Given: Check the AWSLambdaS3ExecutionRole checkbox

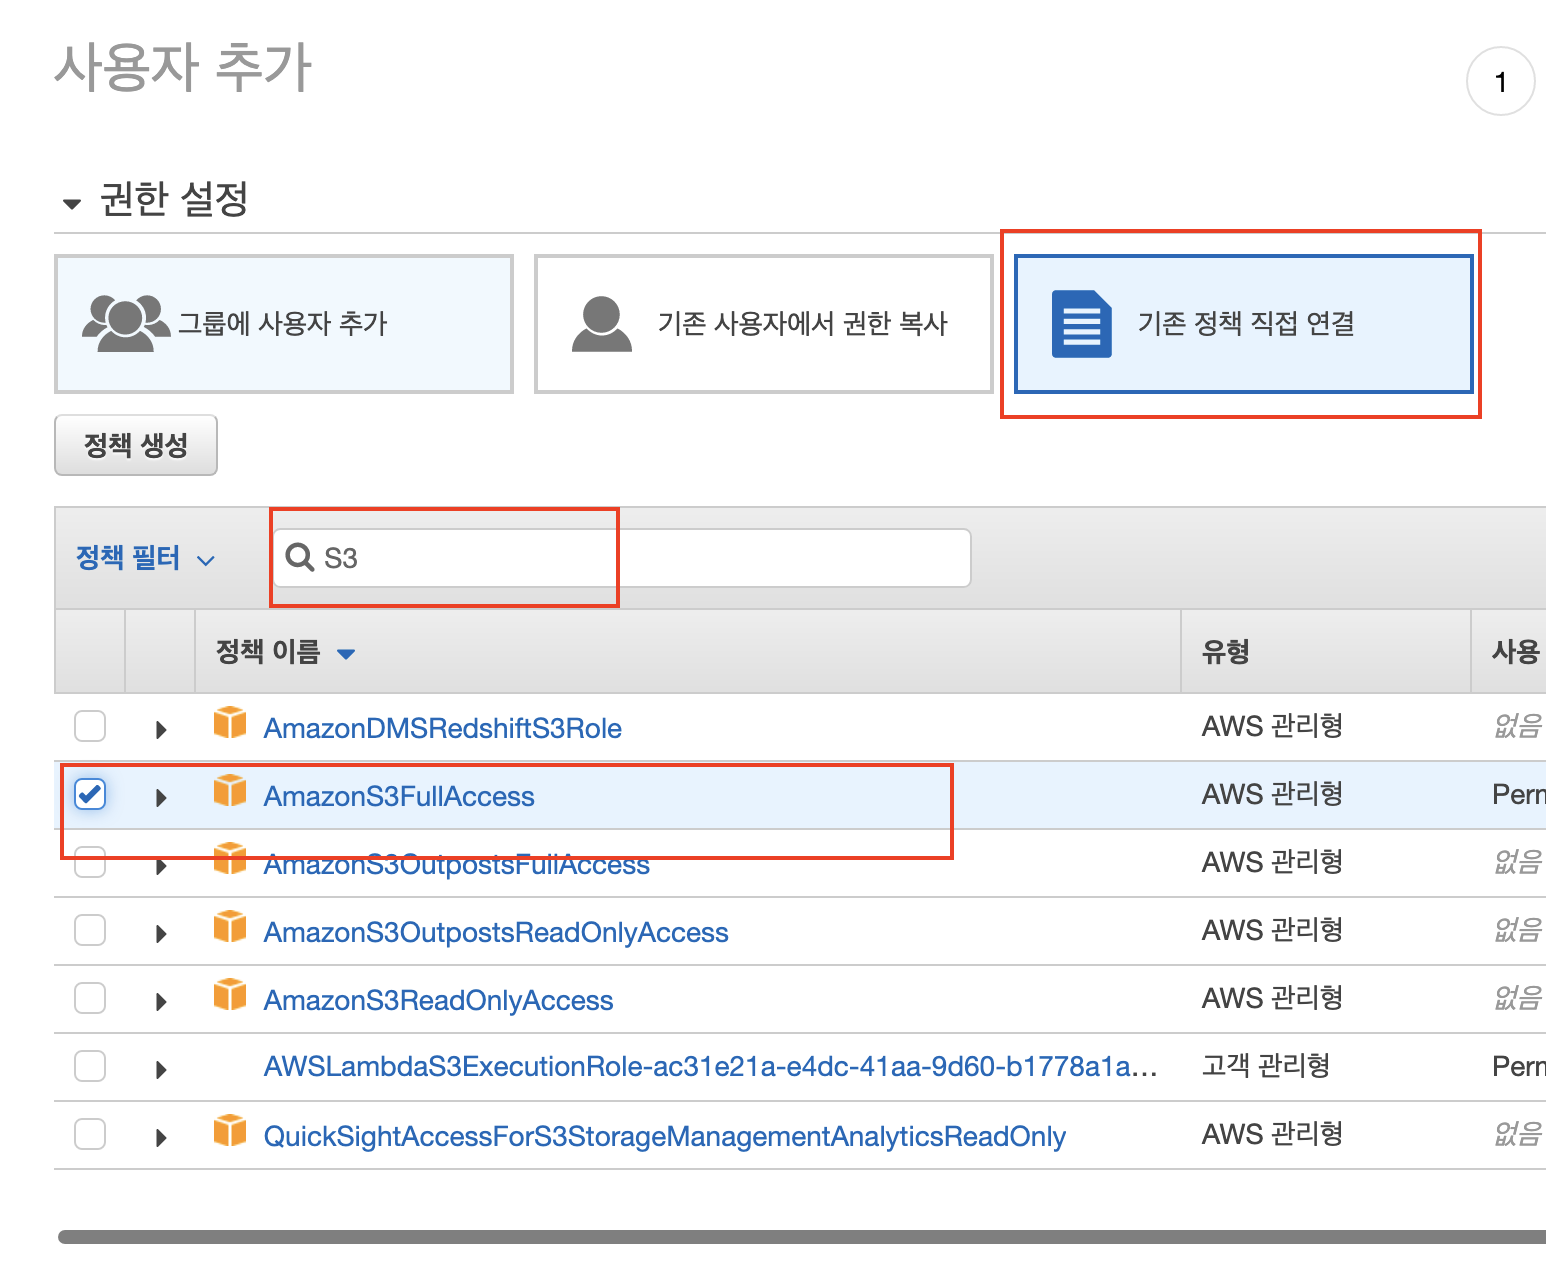Looking at the screenshot, I should pos(90,1066).
